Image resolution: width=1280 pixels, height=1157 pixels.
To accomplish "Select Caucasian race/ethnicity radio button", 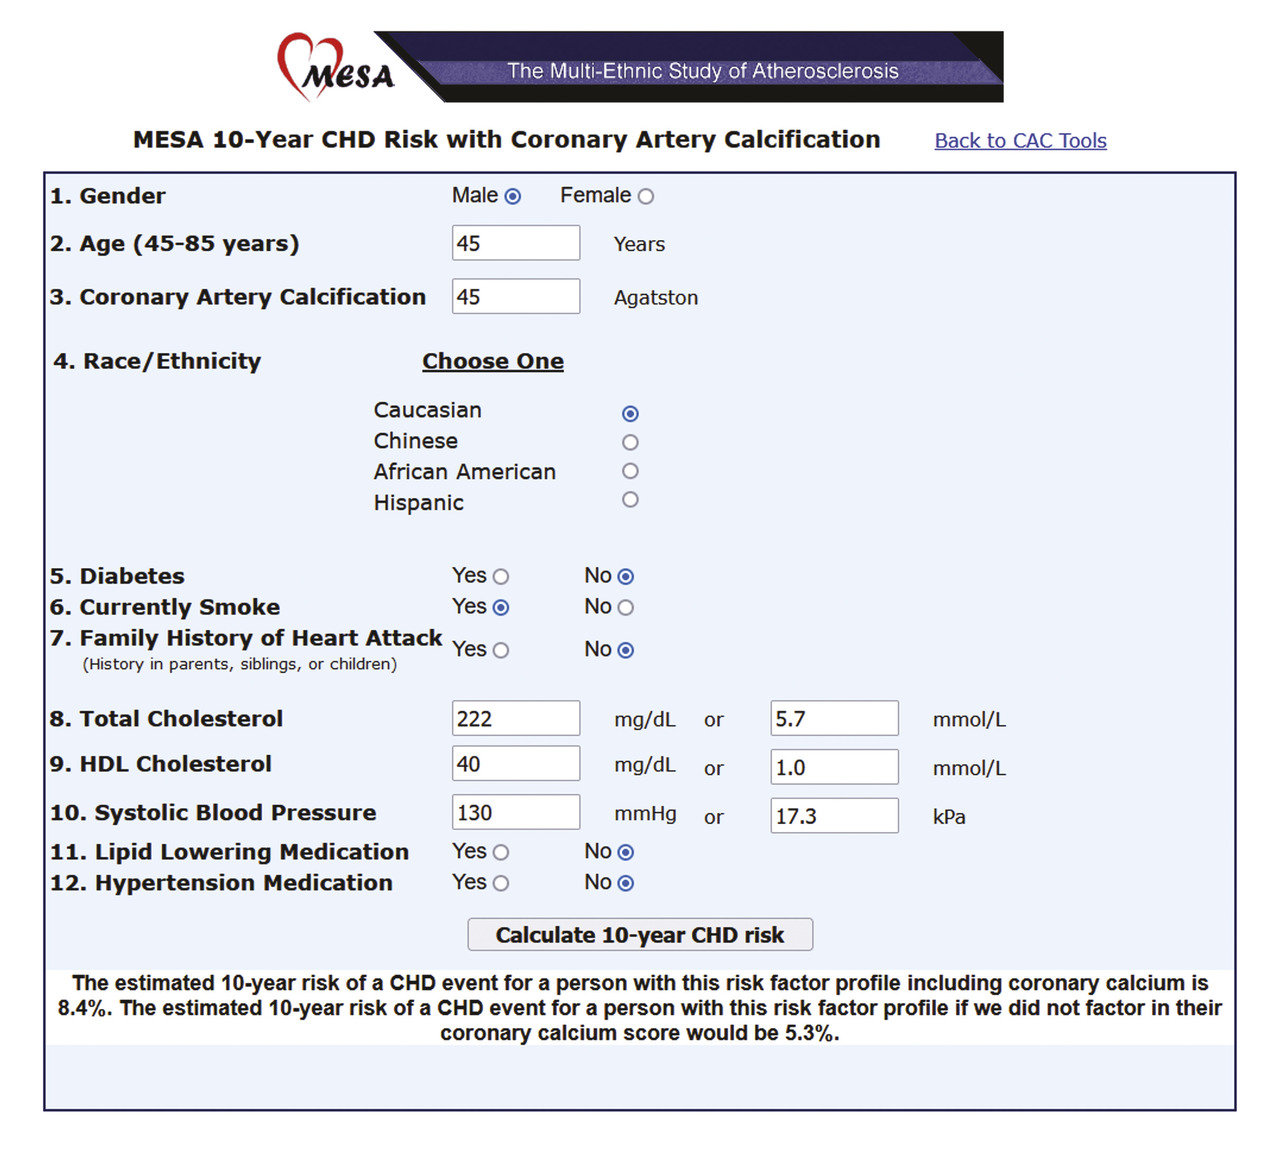I will [630, 414].
